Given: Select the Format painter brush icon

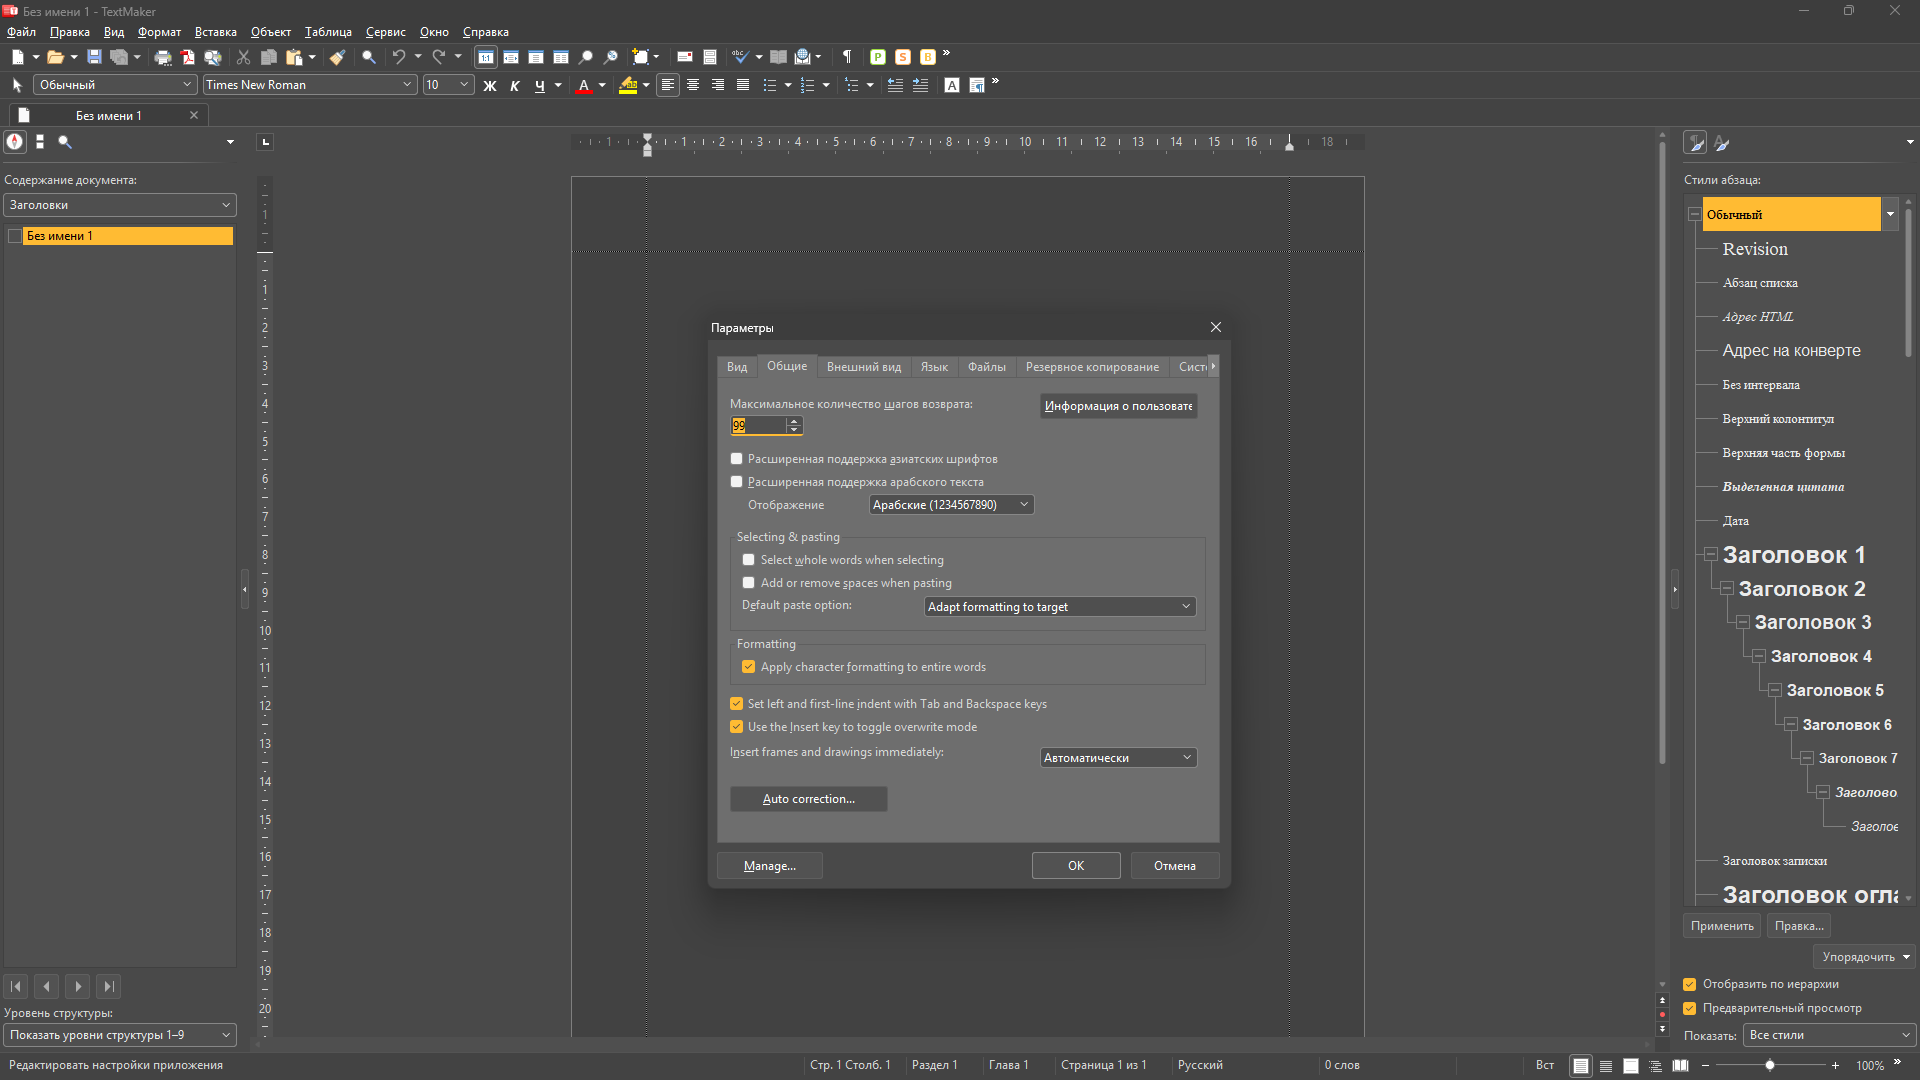Looking at the screenshot, I should click(338, 57).
